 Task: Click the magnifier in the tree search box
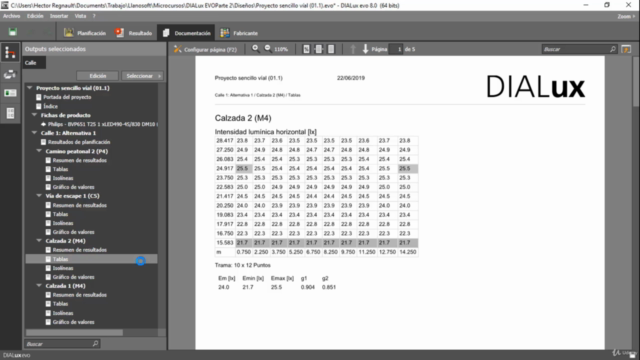(95, 344)
